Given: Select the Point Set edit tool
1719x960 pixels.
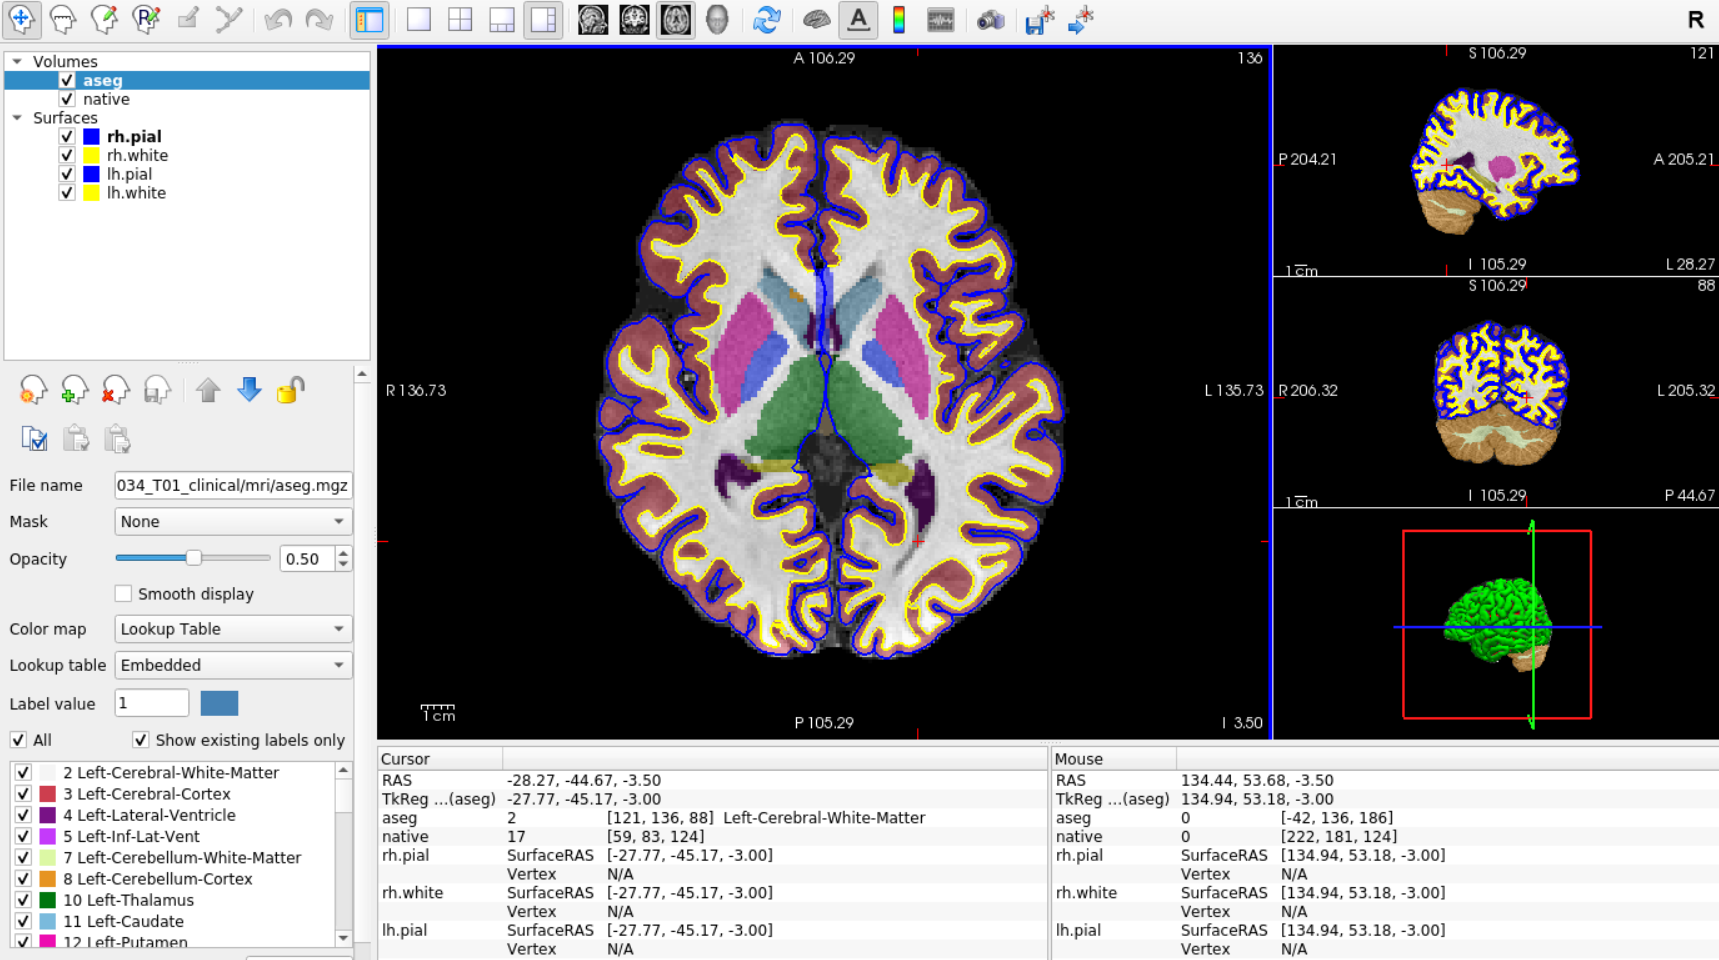Looking at the screenshot, I should click(x=229, y=19).
